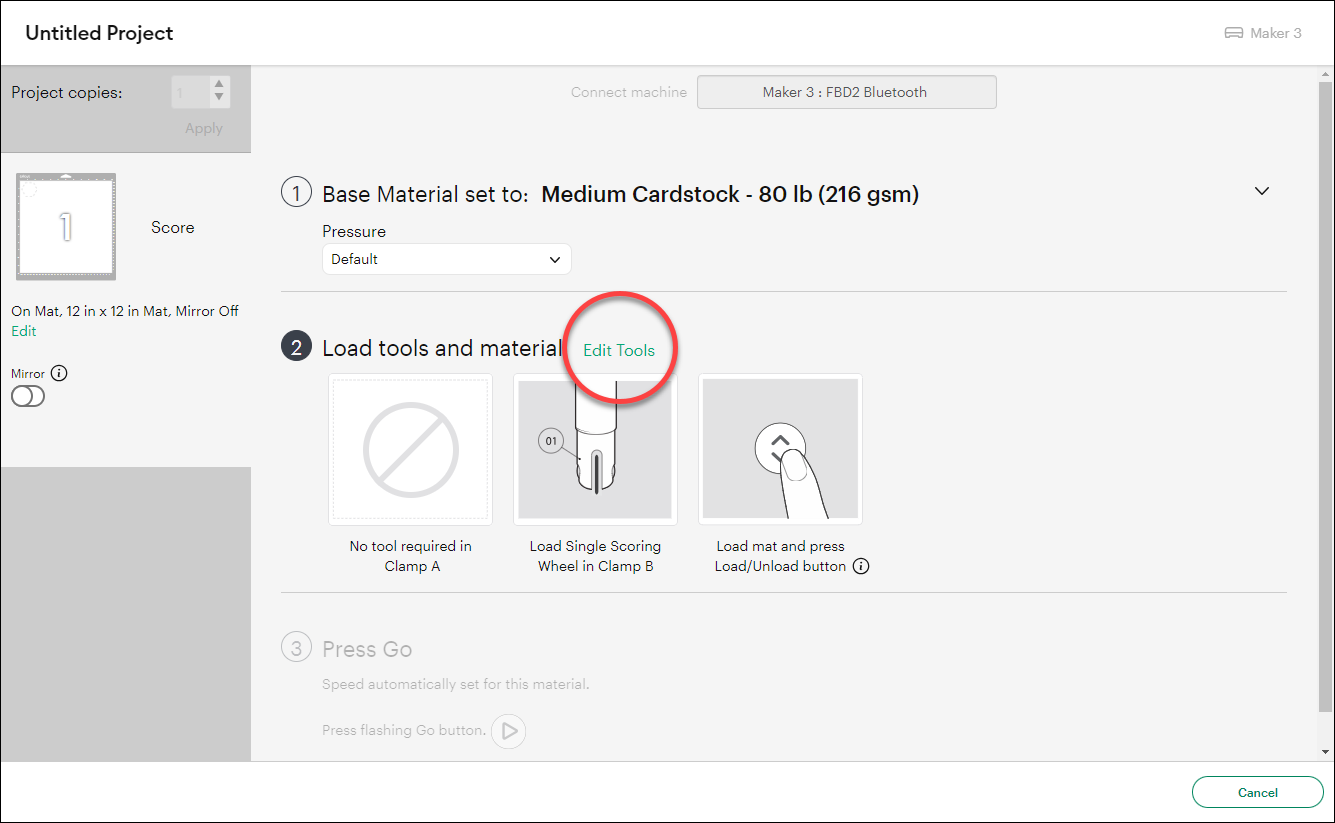Click the Project copies number field
This screenshot has width=1335, height=823.
pos(189,92)
